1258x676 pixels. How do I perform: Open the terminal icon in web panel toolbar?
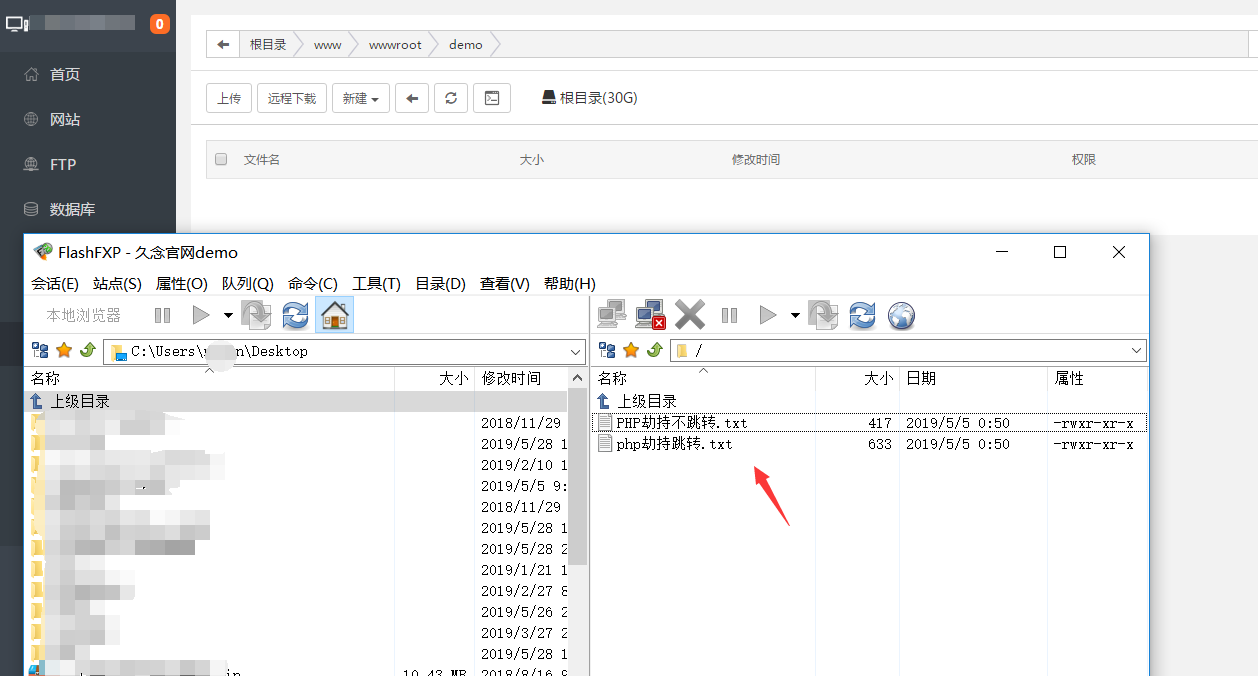[491, 98]
